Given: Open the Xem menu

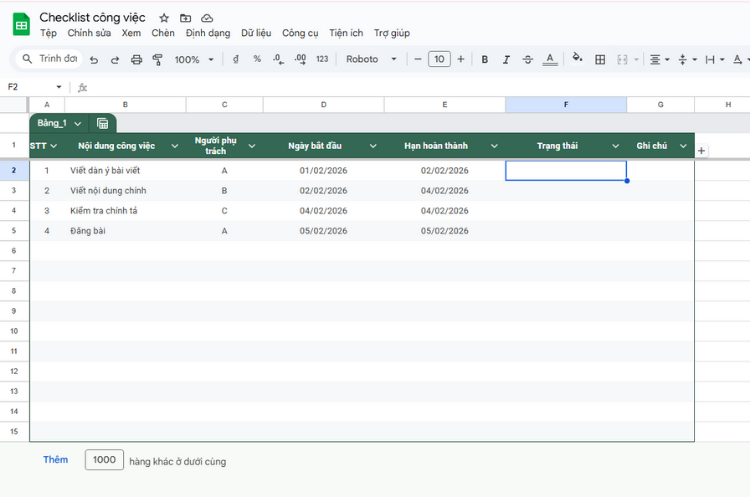Looking at the screenshot, I should (x=131, y=33).
